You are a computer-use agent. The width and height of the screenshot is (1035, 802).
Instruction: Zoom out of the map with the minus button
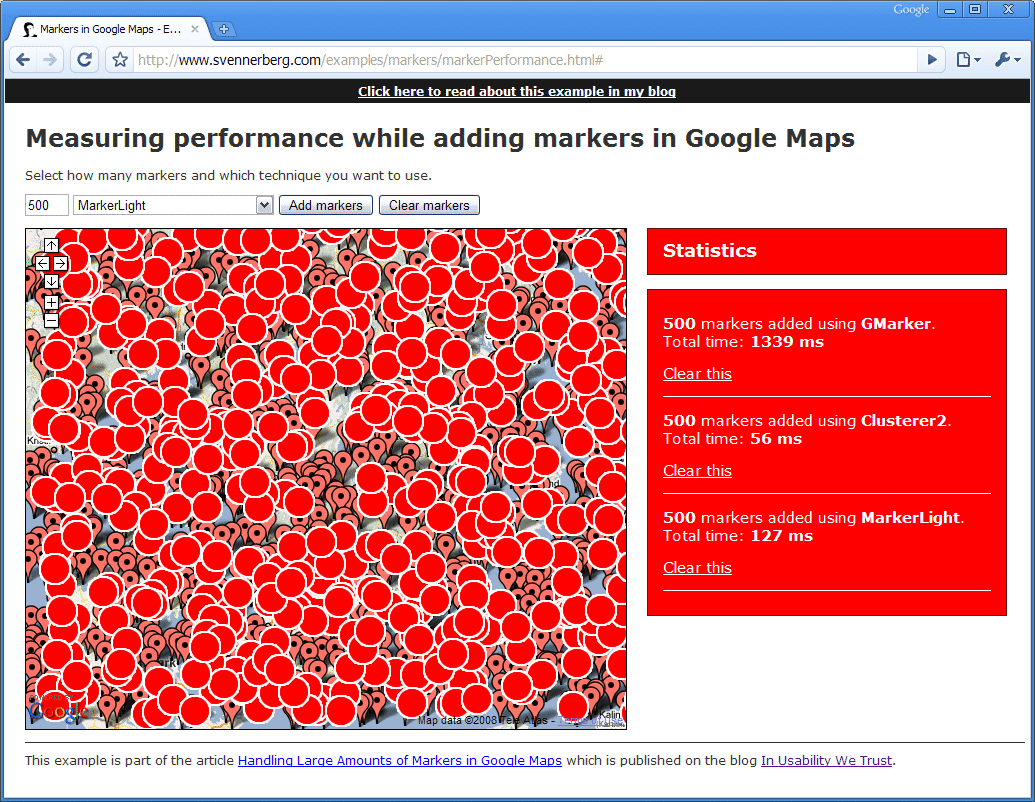(x=50, y=320)
